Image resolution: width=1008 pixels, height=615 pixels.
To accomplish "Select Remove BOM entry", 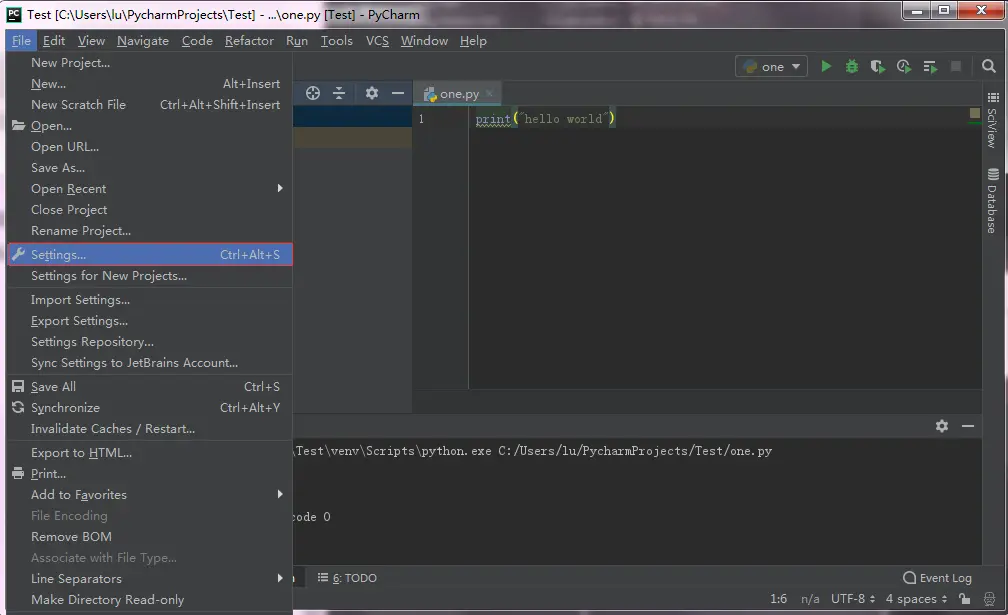I will pos(149,537).
